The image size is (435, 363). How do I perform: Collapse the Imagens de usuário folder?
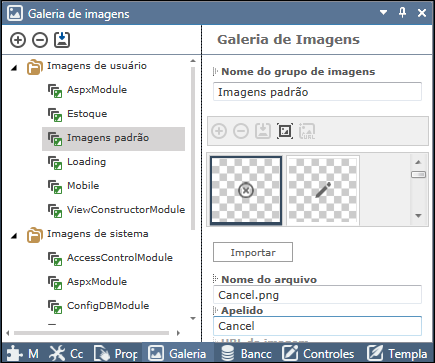14,68
